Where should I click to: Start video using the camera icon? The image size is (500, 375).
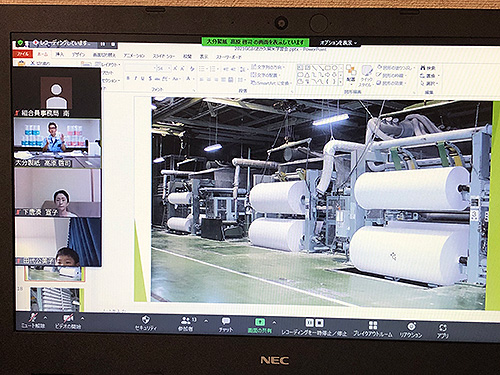coord(68,318)
